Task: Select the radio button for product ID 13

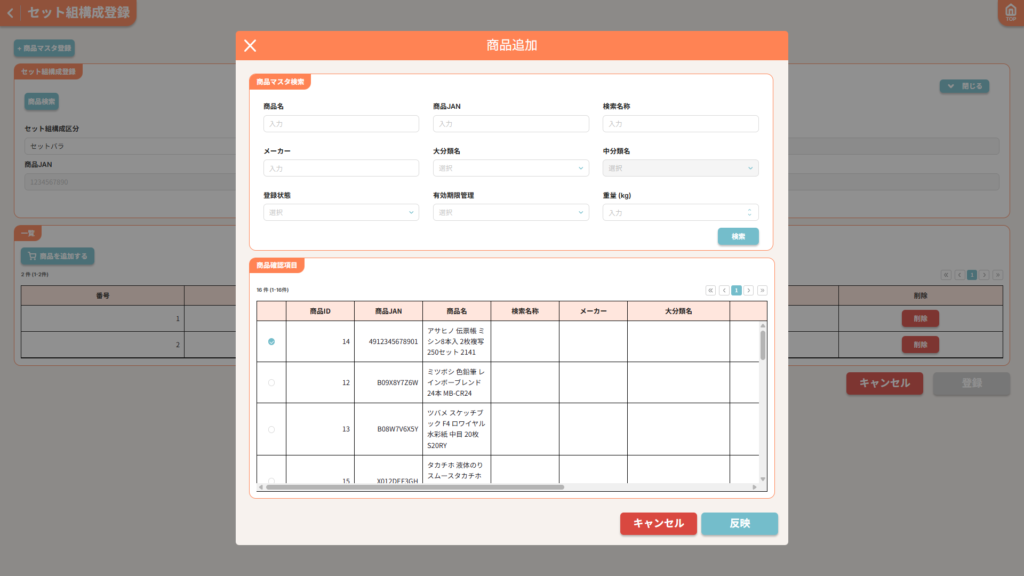Action: [272, 429]
